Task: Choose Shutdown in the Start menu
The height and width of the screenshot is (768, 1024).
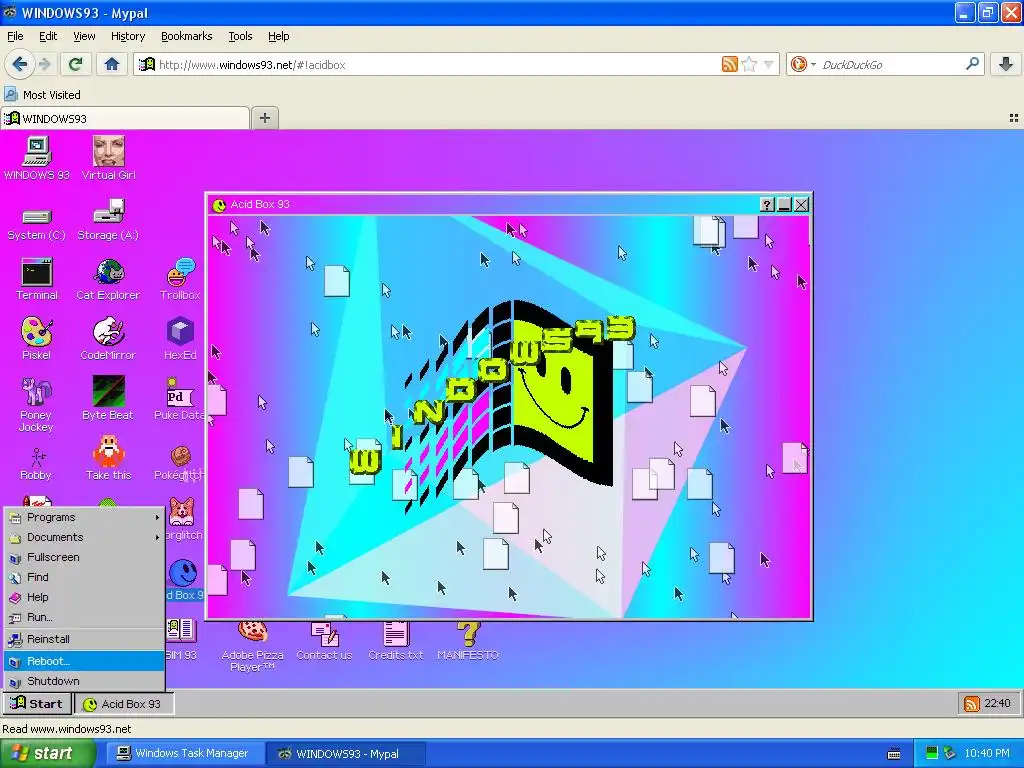Action: (x=84, y=681)
